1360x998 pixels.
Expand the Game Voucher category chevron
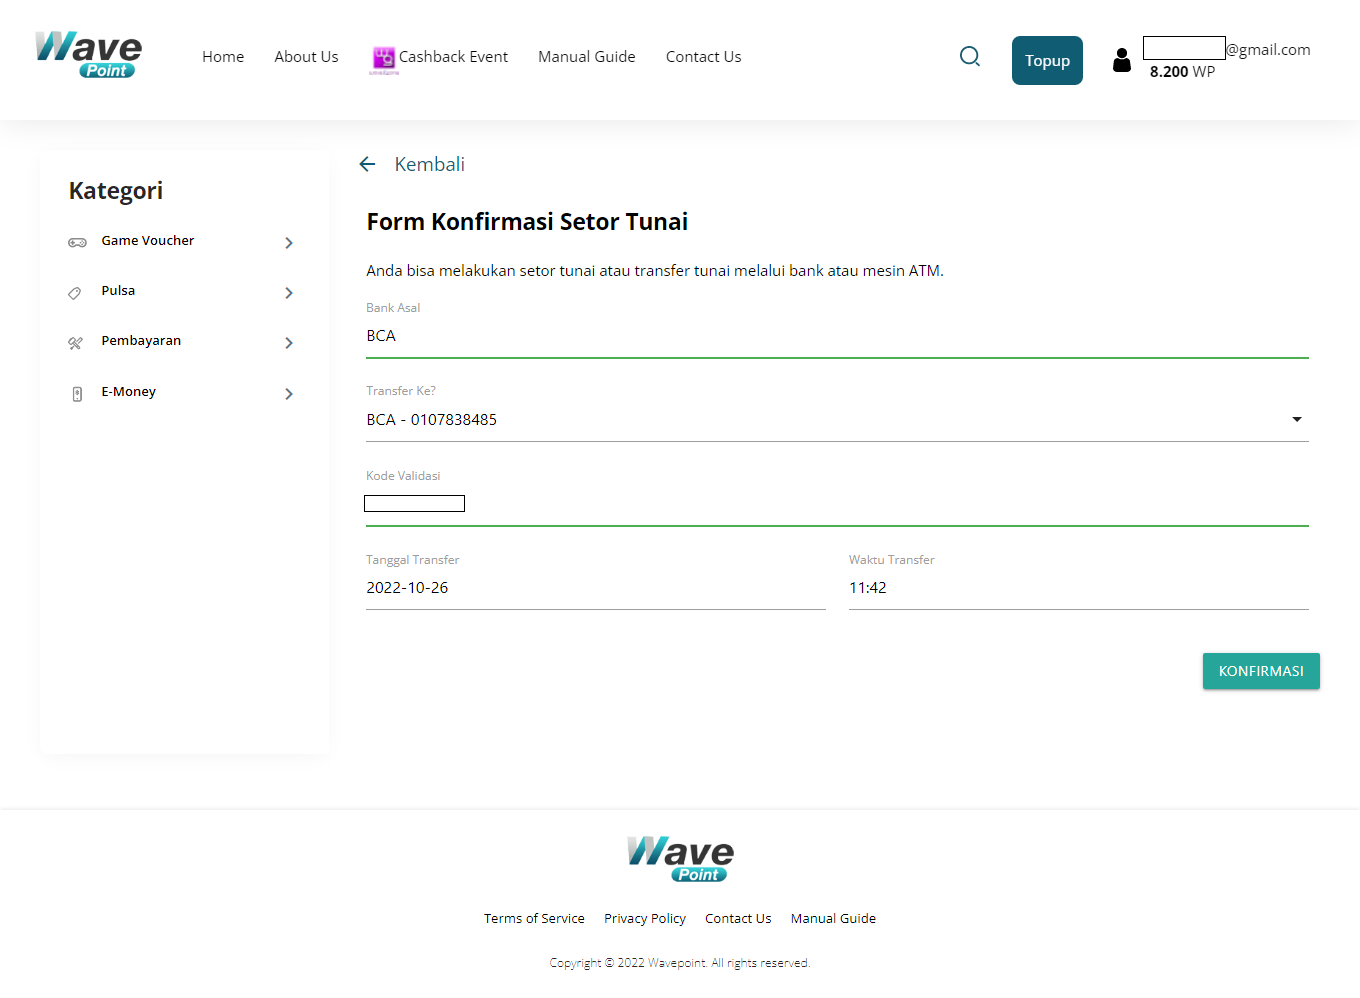(289, 243)
